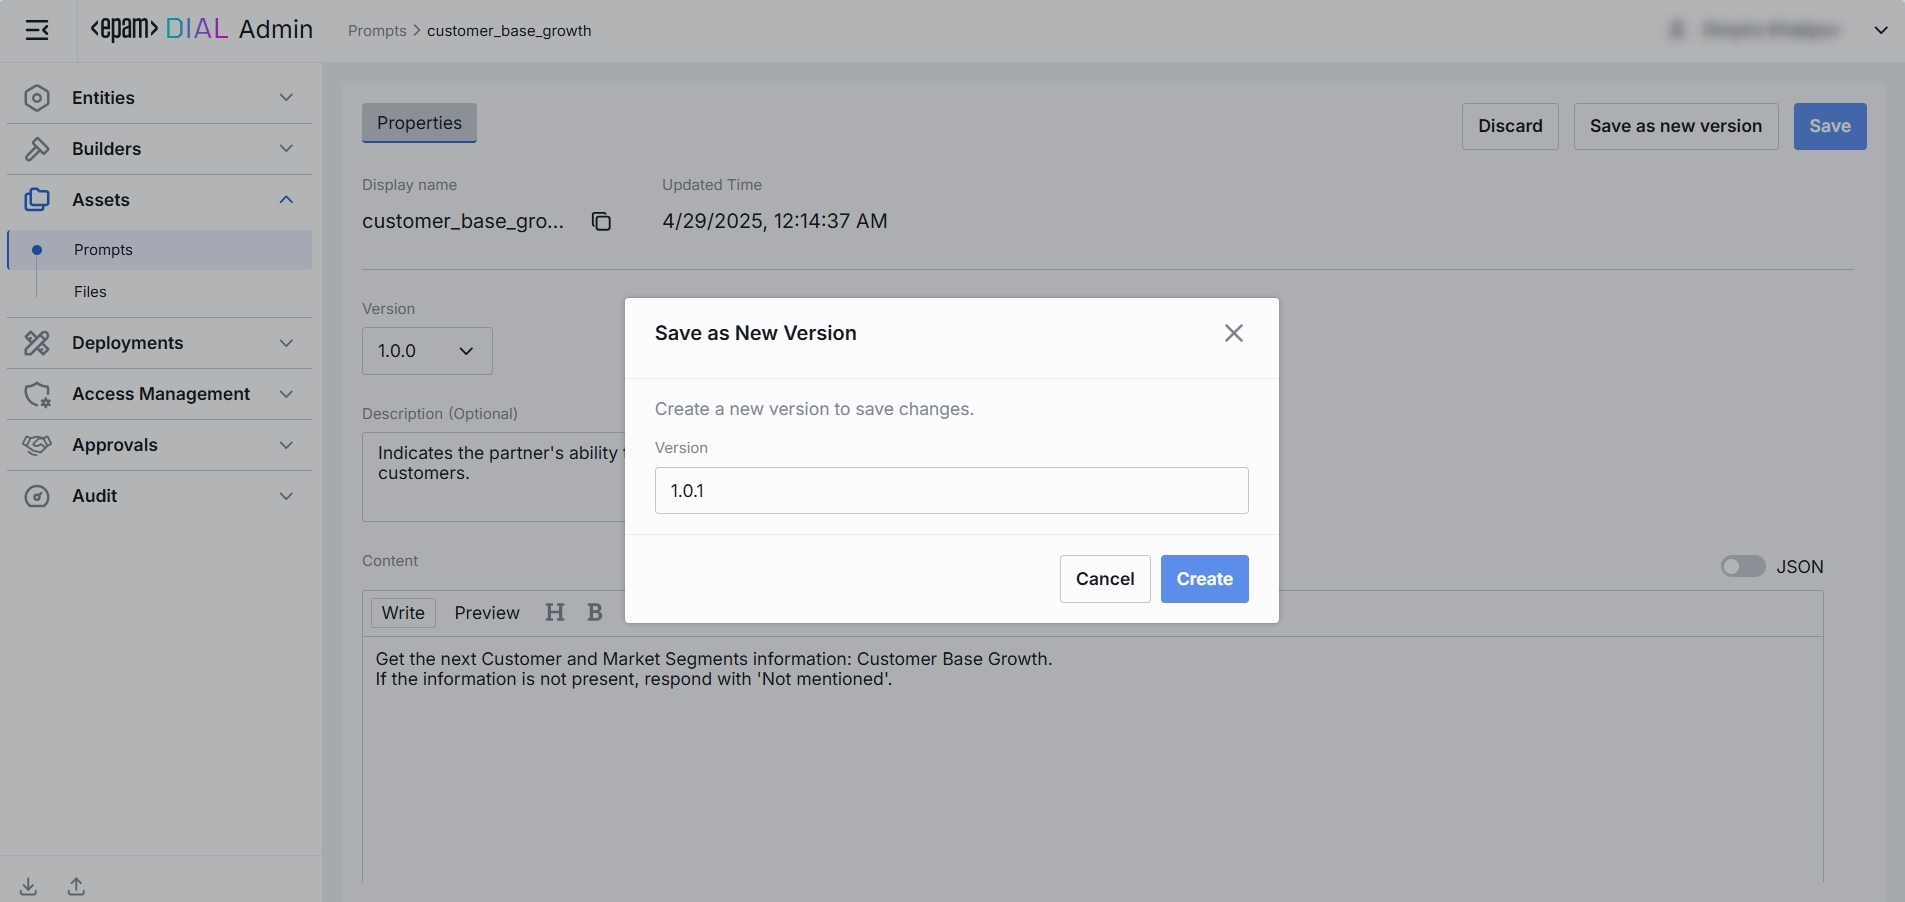
Task: Click the upload icon at sidebar bottom
Action: [x=76, y=886]
